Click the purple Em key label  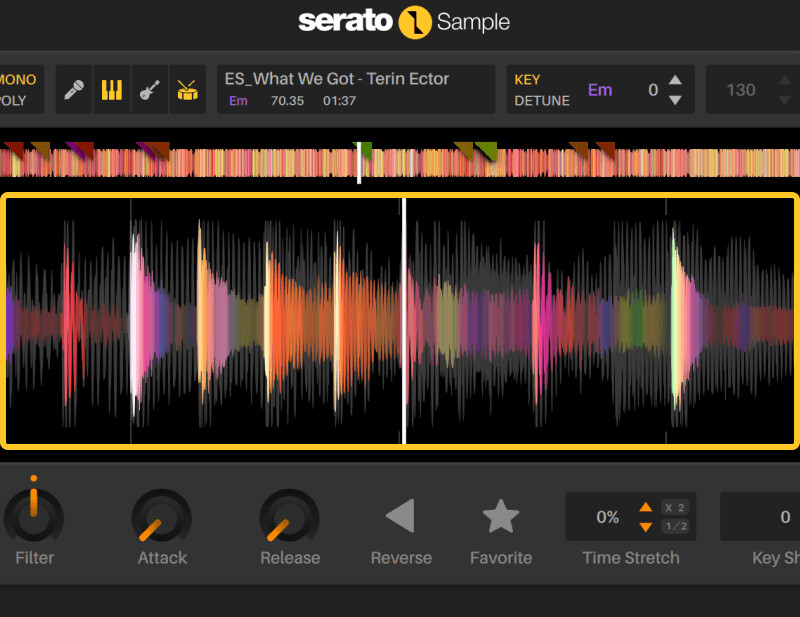pos(600,89)
